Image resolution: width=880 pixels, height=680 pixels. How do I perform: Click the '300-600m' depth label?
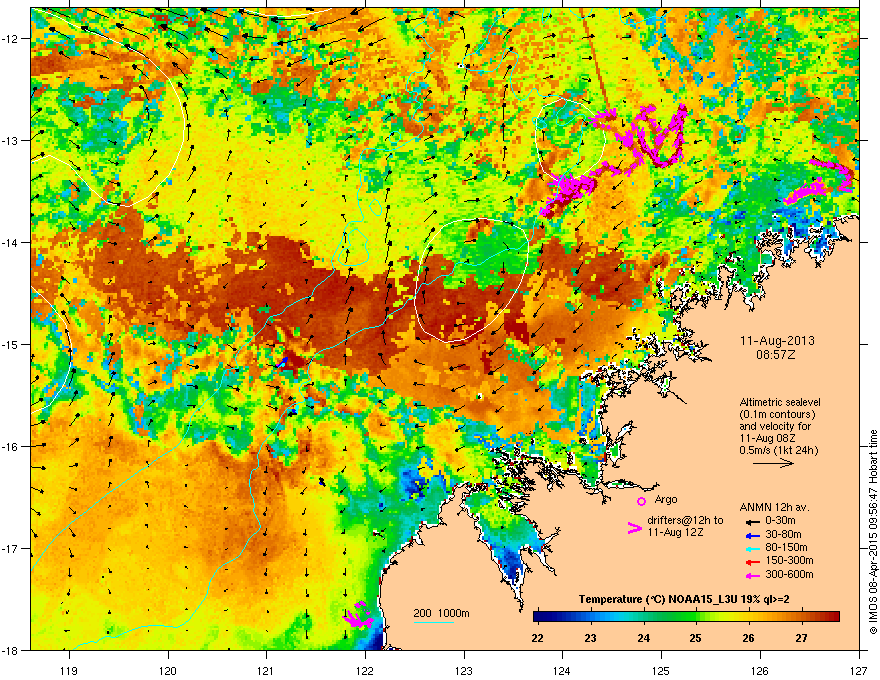pyautogui.click(x=789, y=575)
